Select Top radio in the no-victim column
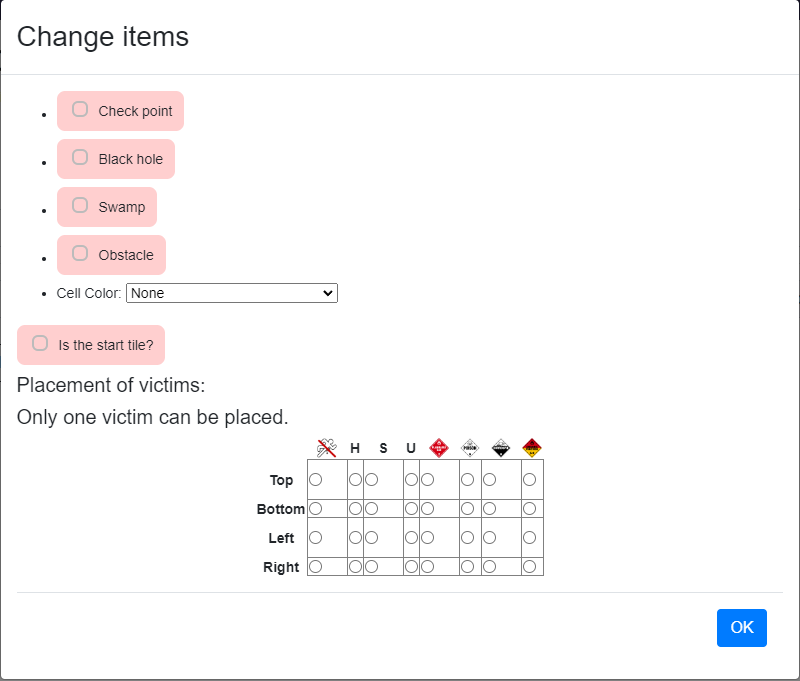Viewport: 800px width, 681px height. point(315,480)
